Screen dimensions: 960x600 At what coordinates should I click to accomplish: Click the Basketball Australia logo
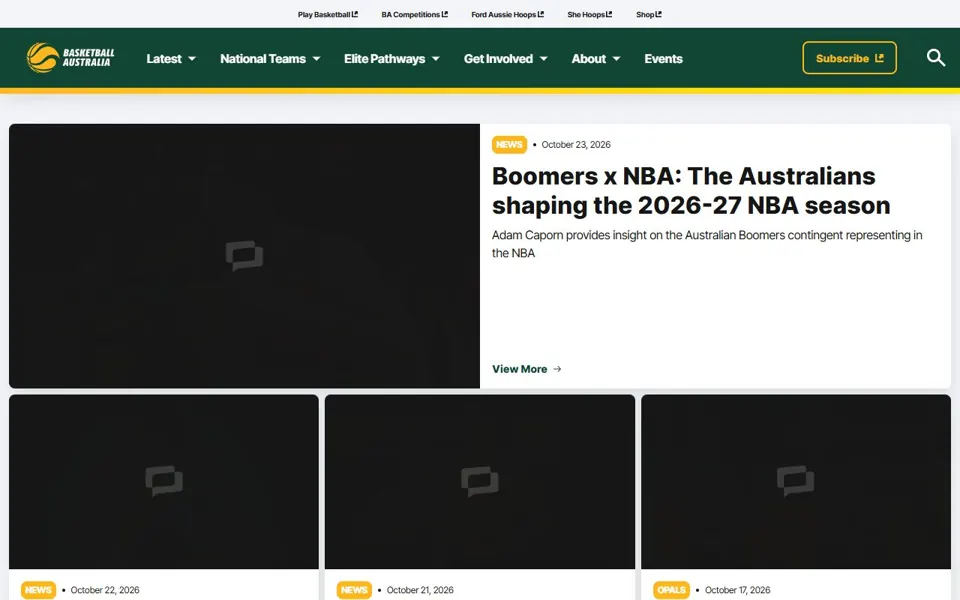coord(70,58)
